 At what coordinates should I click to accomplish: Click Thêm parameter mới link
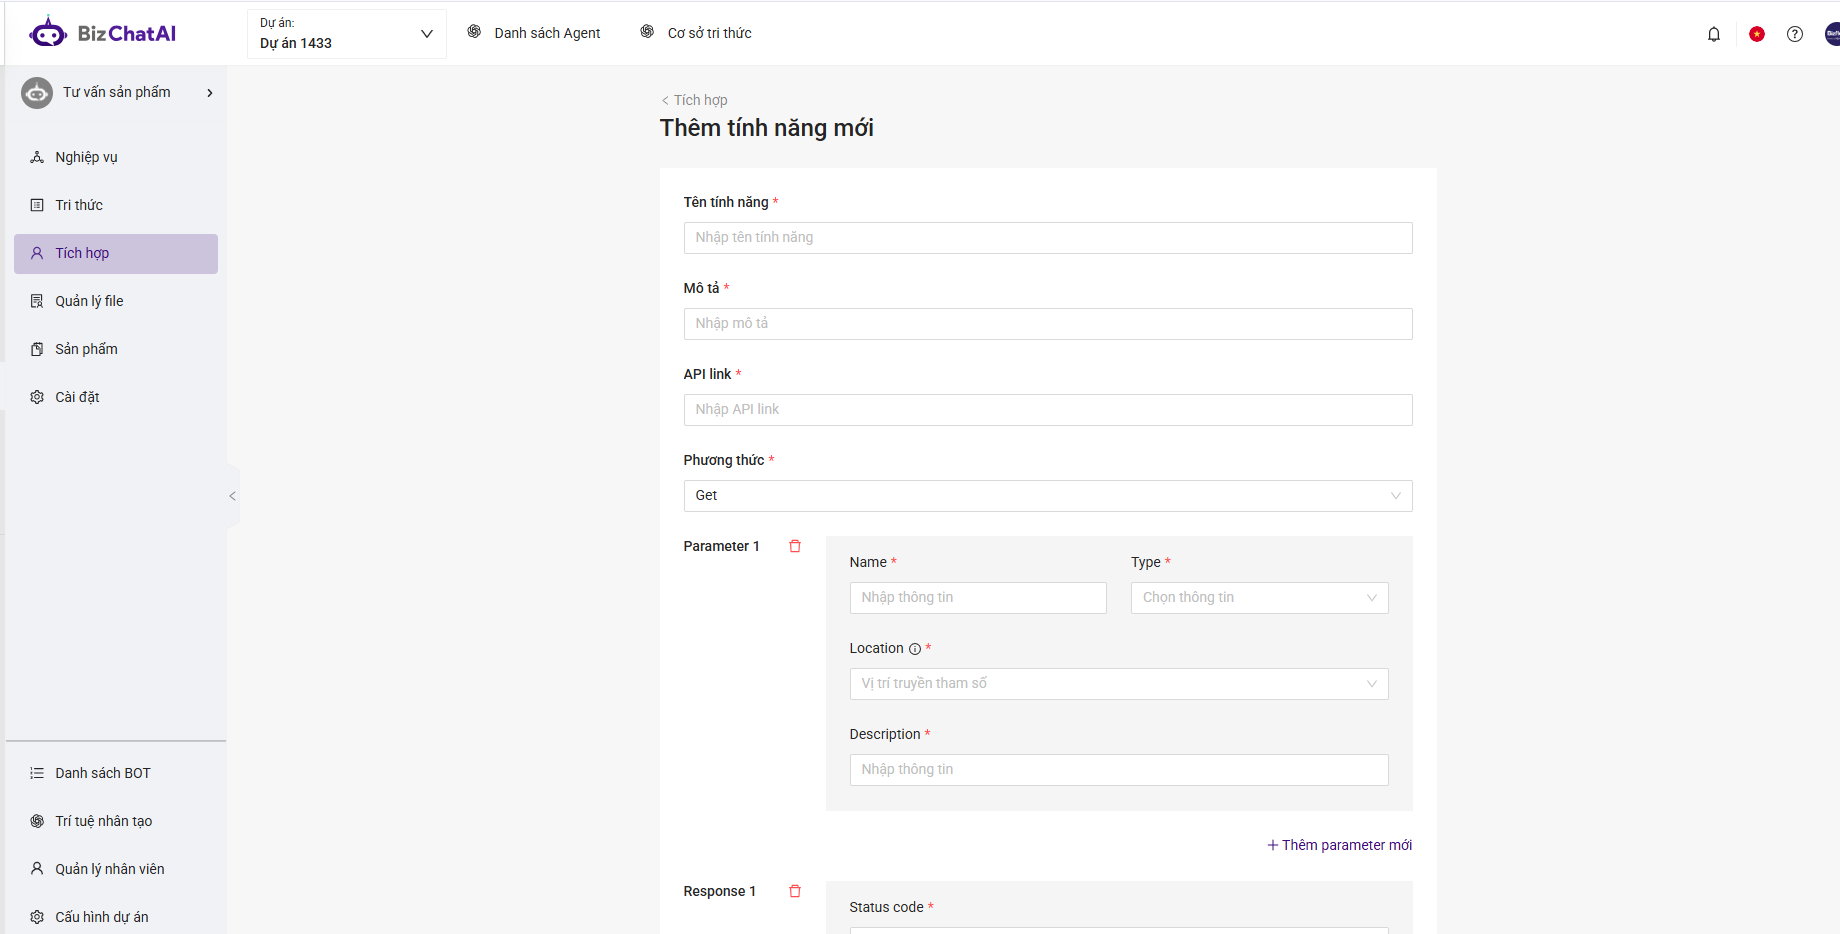[1340, 845]
